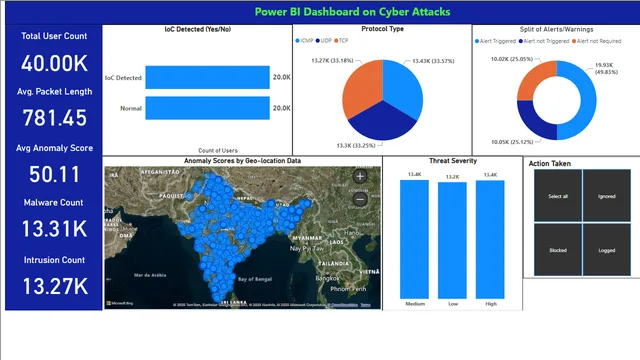Click the IoC Detected bar
Viewport: 640px width, 360px height.
coord(207,77)
